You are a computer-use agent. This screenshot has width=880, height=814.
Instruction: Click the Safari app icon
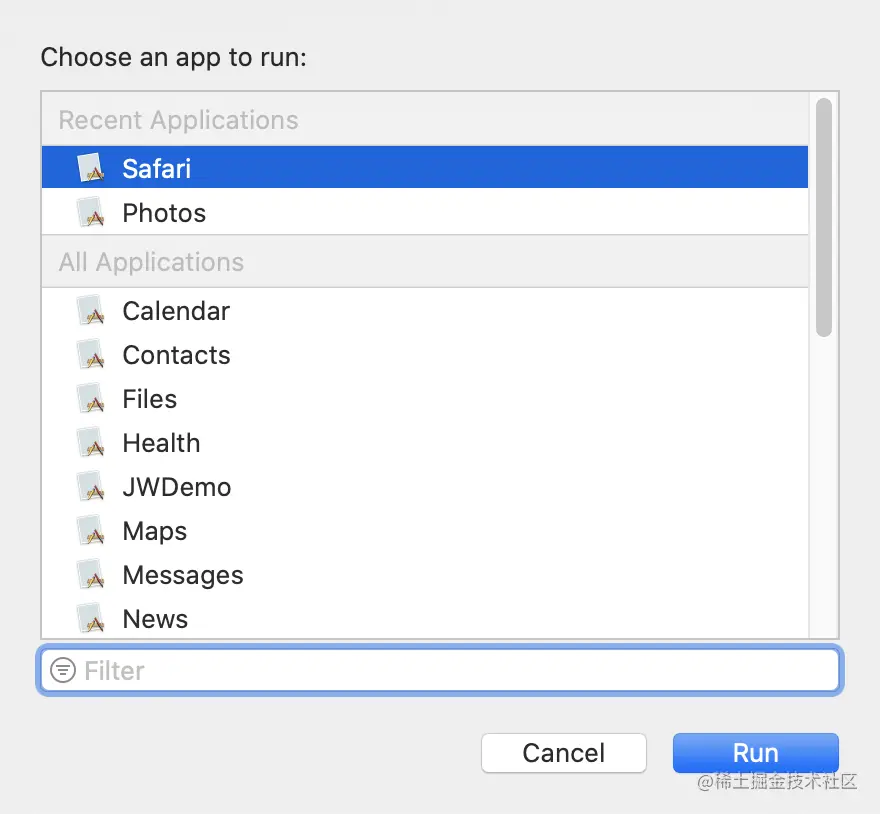point(91,168)
